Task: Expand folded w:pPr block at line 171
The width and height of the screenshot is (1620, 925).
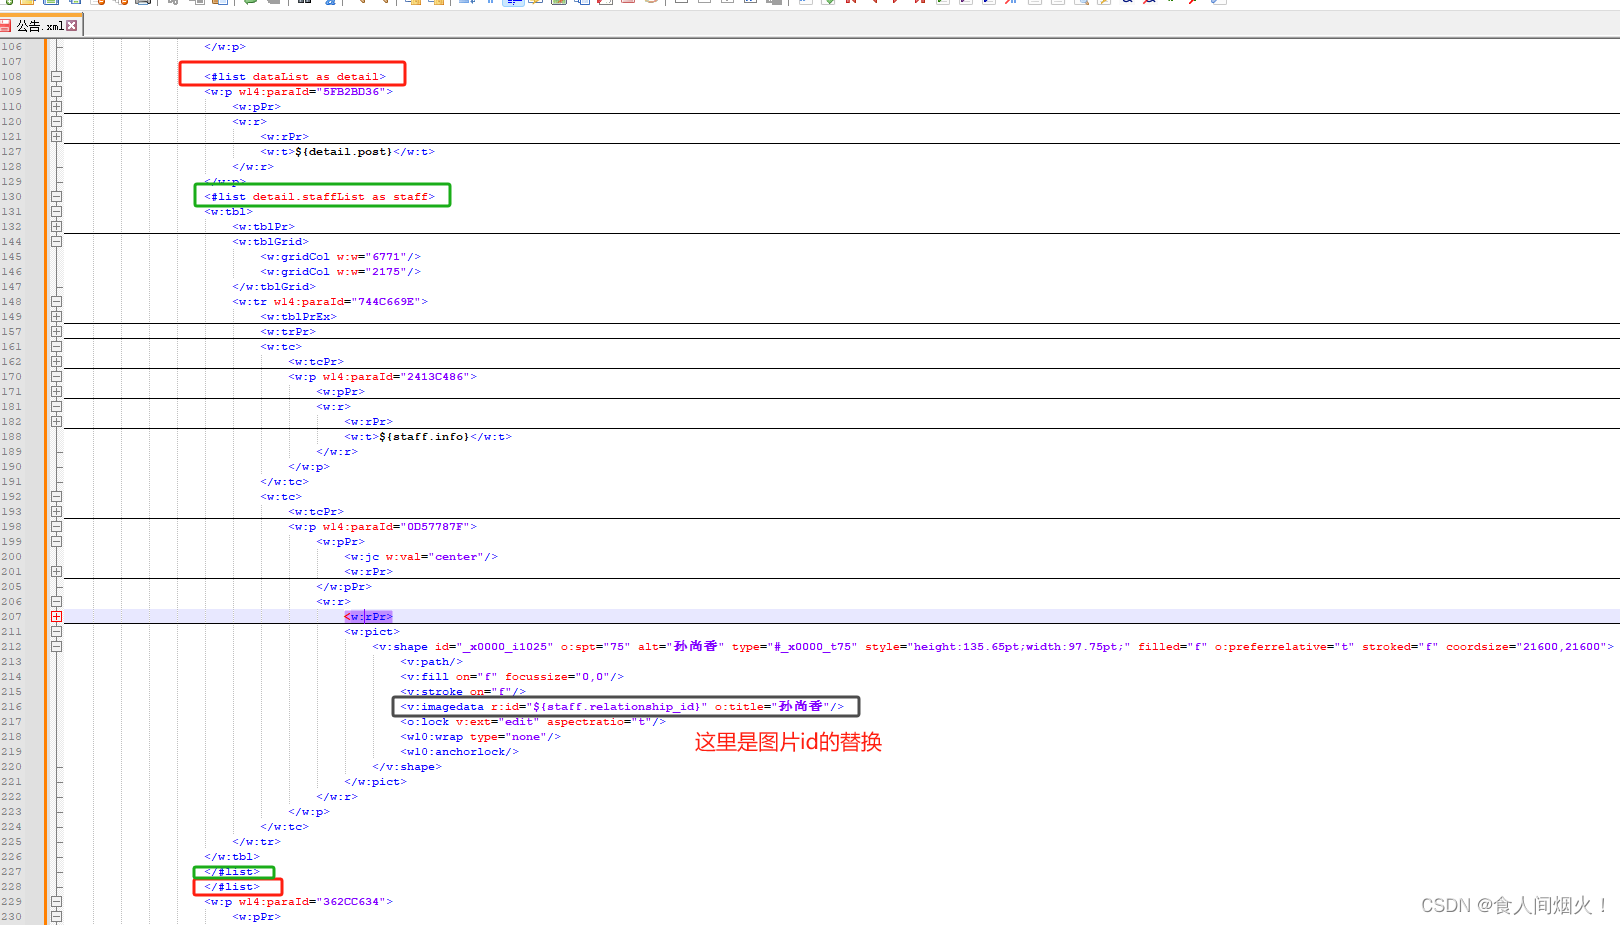Action: coord(56,392)
